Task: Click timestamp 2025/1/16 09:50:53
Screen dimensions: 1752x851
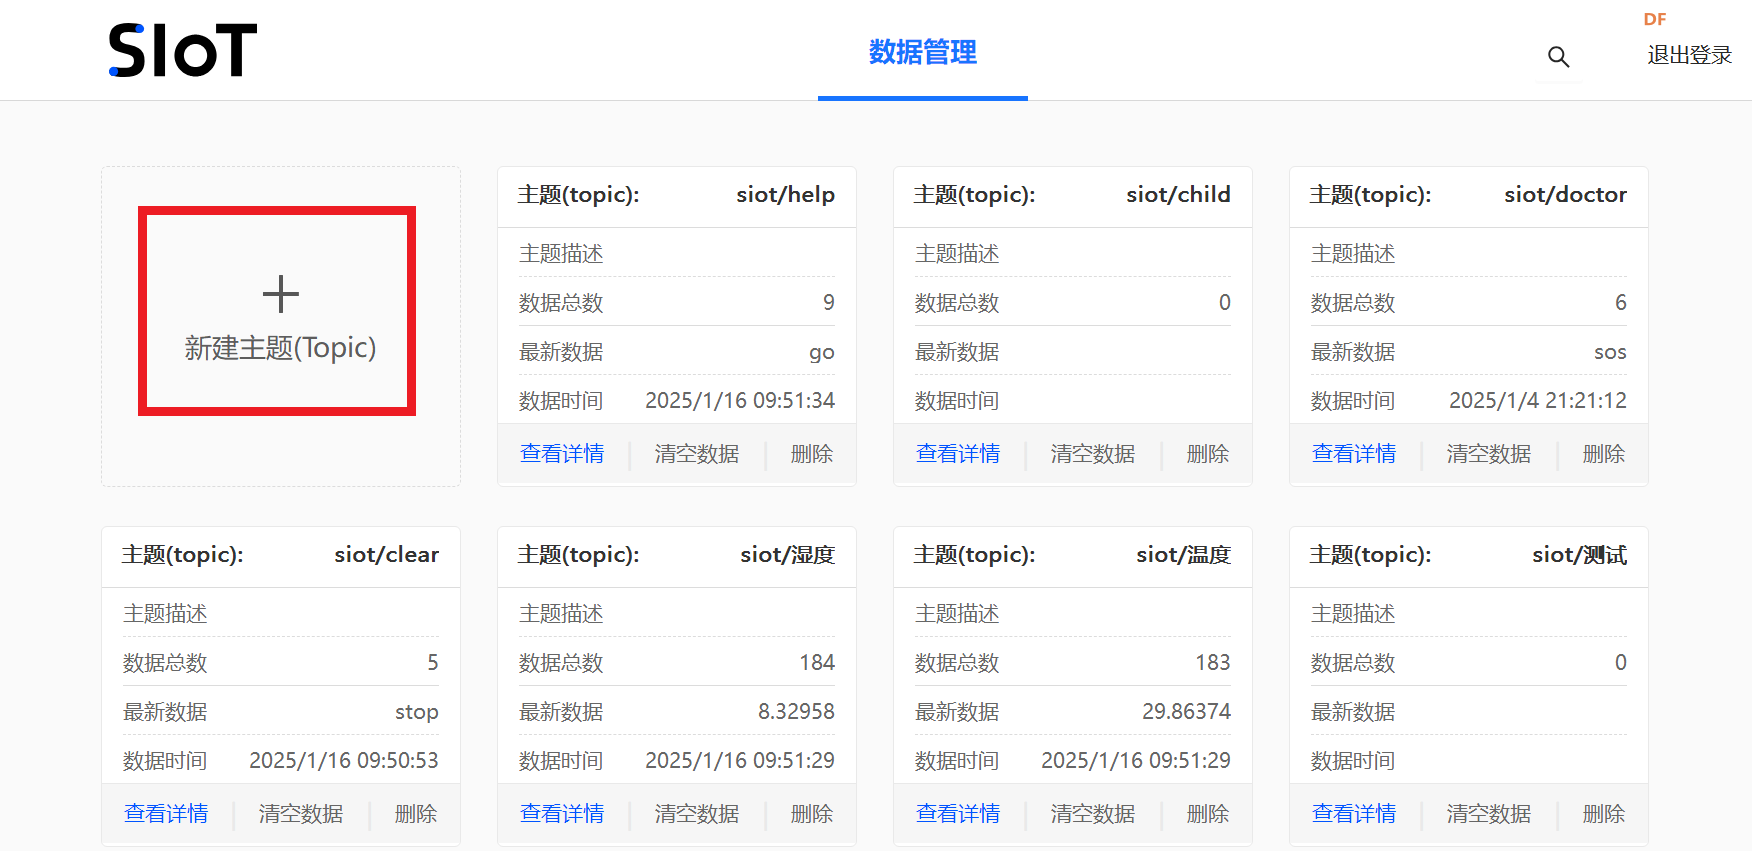Action: (344, 761)
